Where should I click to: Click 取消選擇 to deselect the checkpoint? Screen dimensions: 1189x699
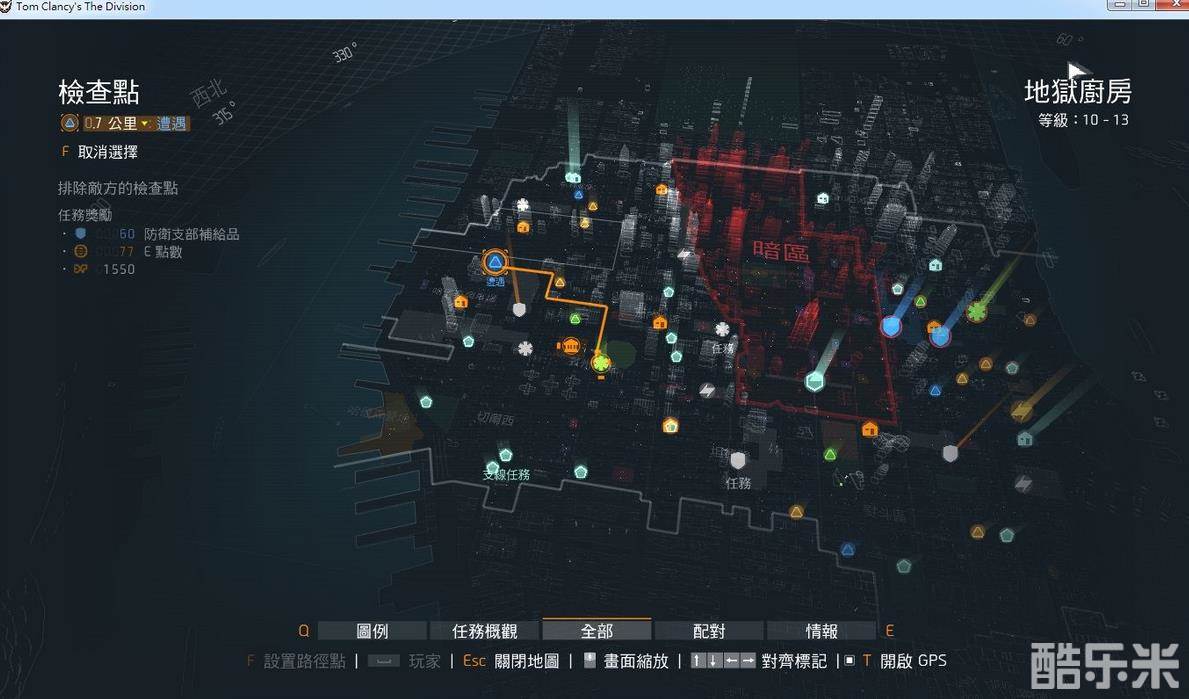(107, 152)
